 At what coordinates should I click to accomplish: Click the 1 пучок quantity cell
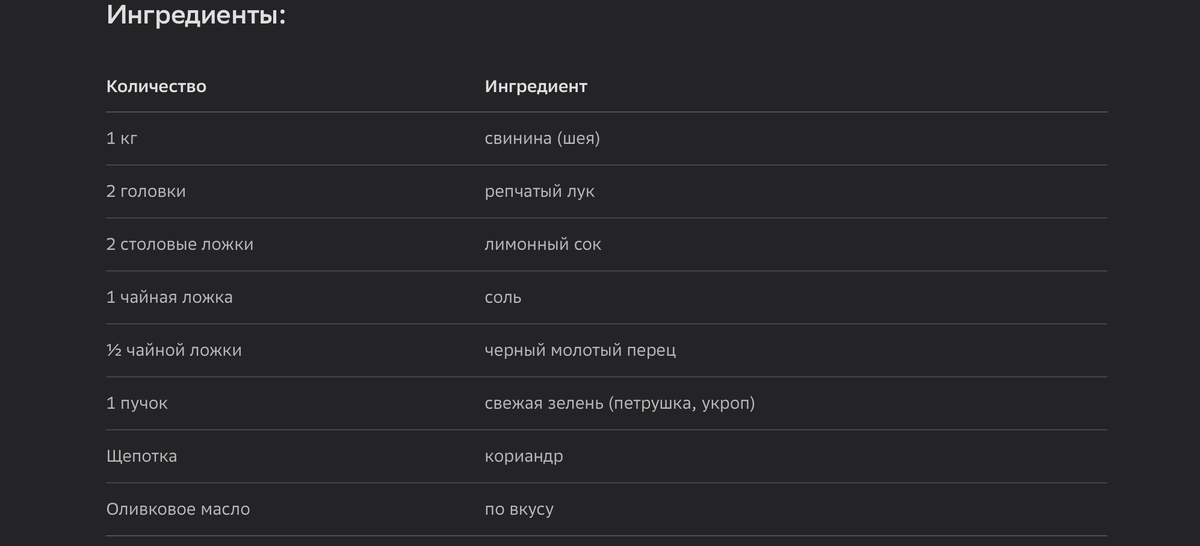click(x=137, y=404)
